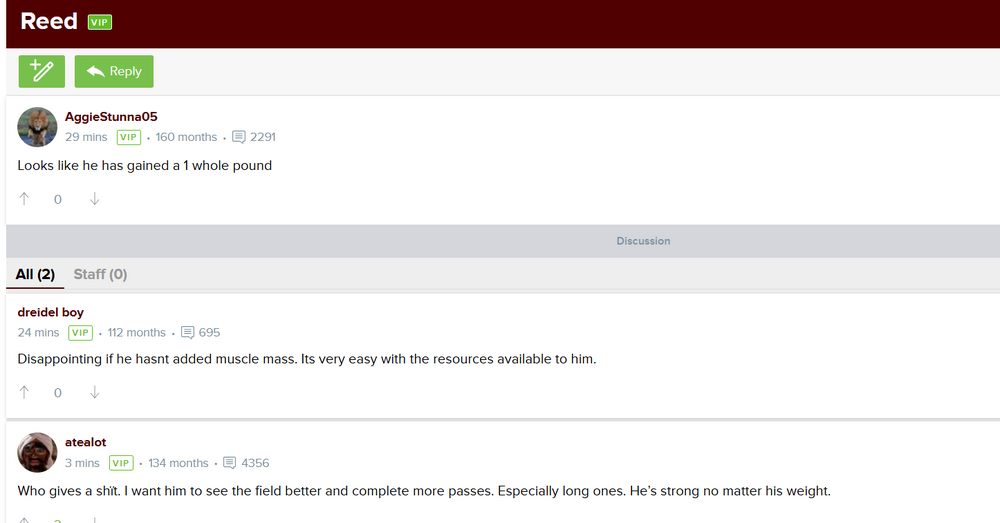Open atealot's username link
This screenshot has width=1000, height=523.
tap(86, 442)
